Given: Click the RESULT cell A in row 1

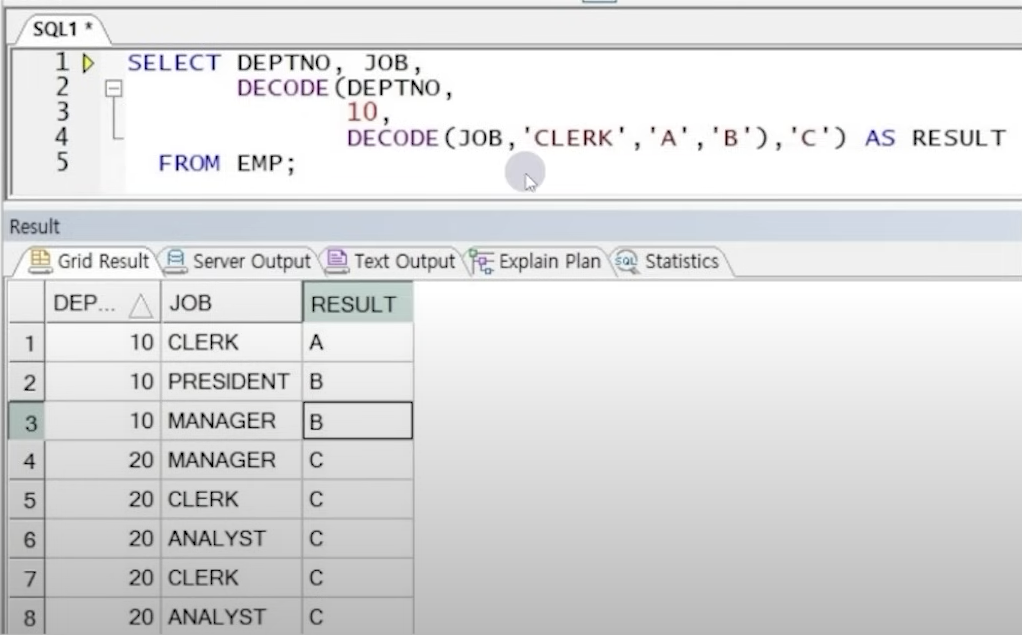Looking at the screenshot, I should tap(358, 342).
